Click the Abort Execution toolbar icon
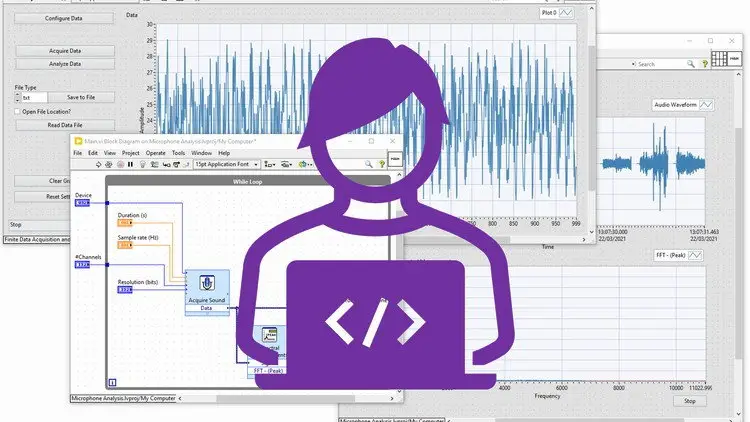This screenshot has width=750, height=422. pos(120,165)
